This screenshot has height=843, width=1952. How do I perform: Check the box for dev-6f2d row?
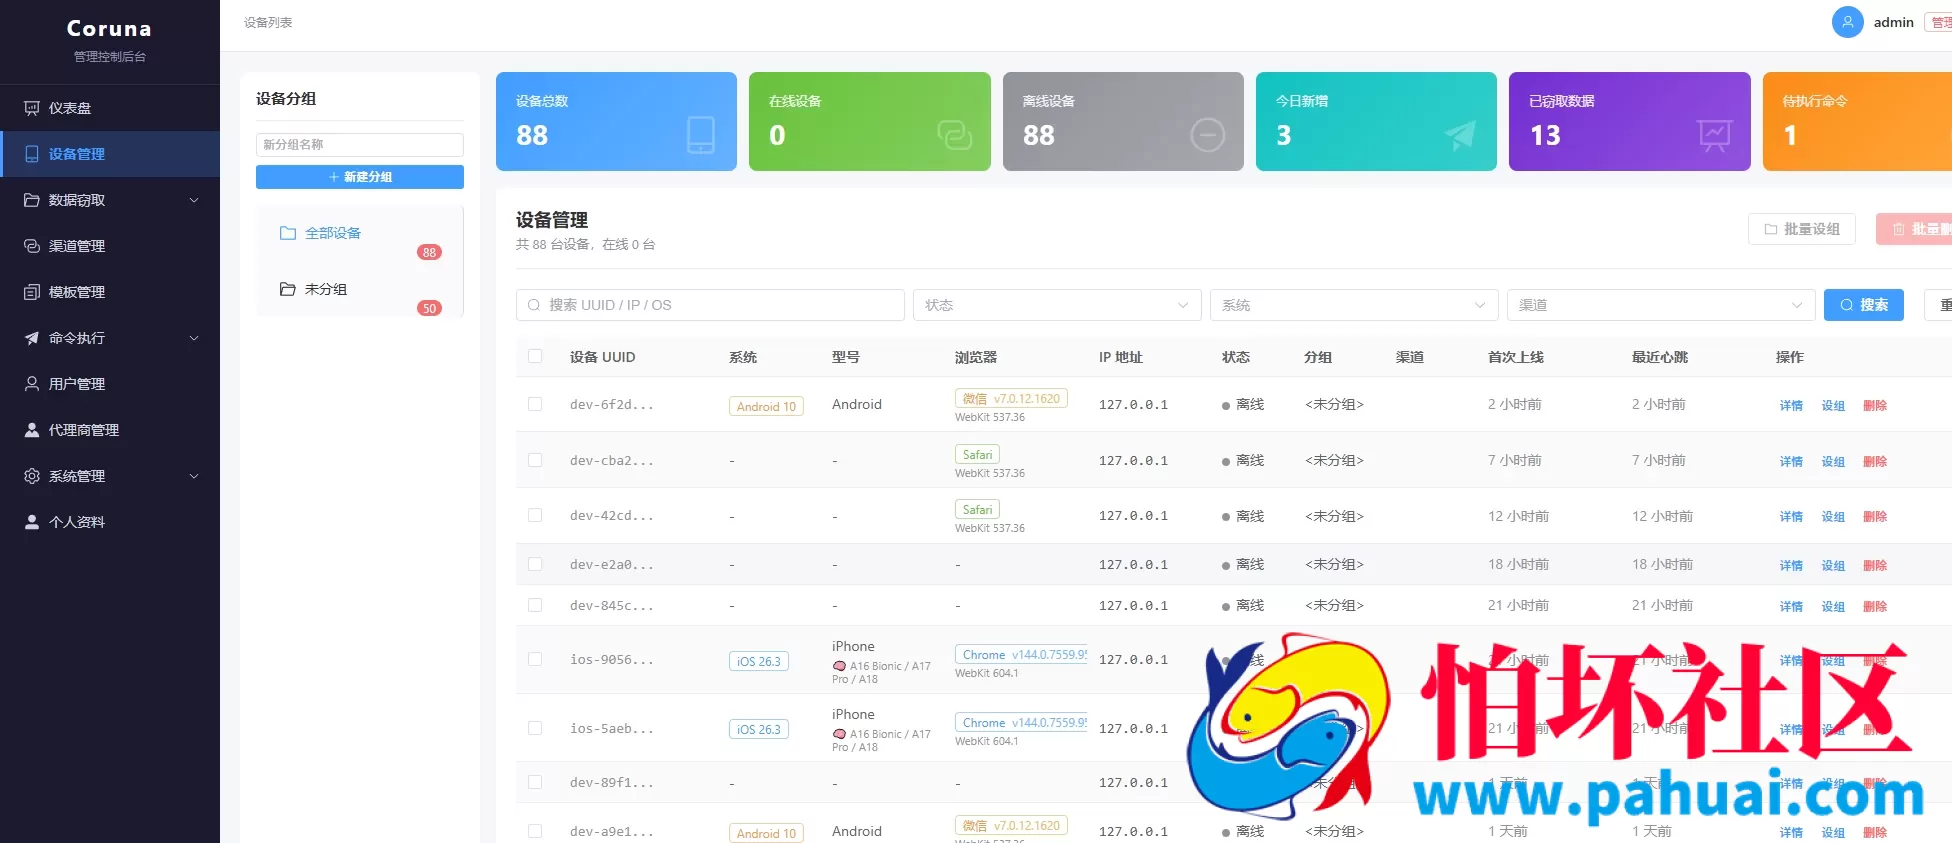535,404
